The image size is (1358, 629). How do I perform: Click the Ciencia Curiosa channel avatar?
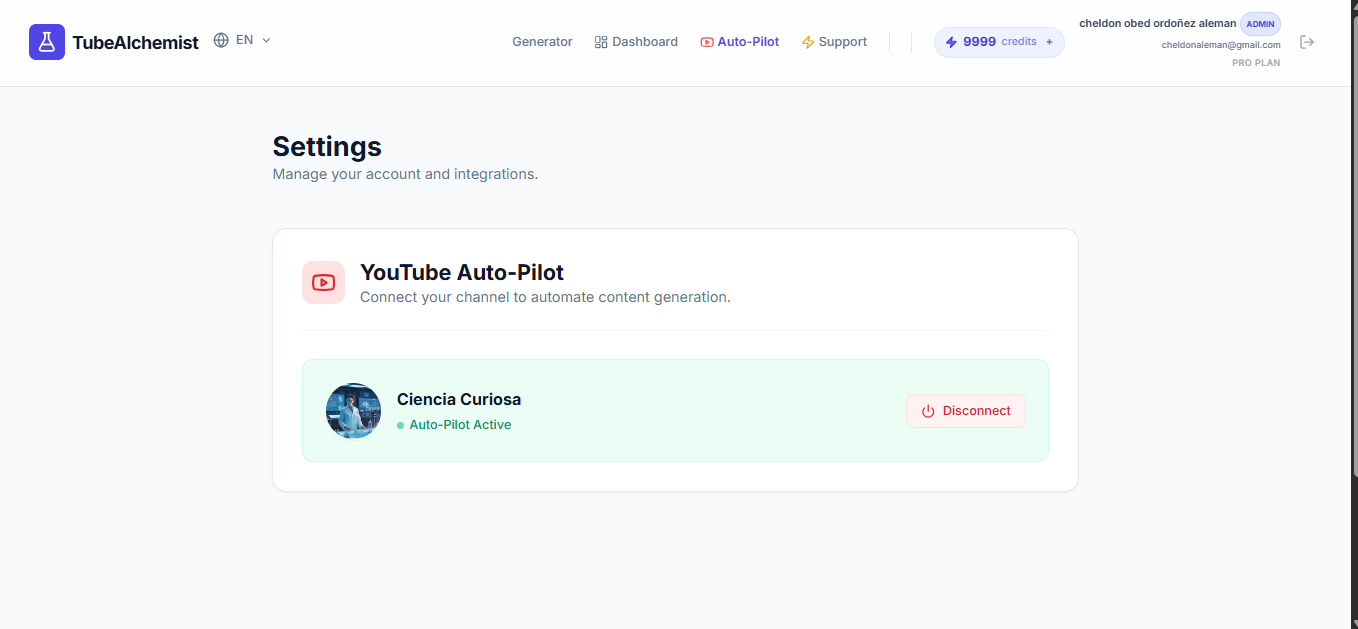[x=353, y=410]
